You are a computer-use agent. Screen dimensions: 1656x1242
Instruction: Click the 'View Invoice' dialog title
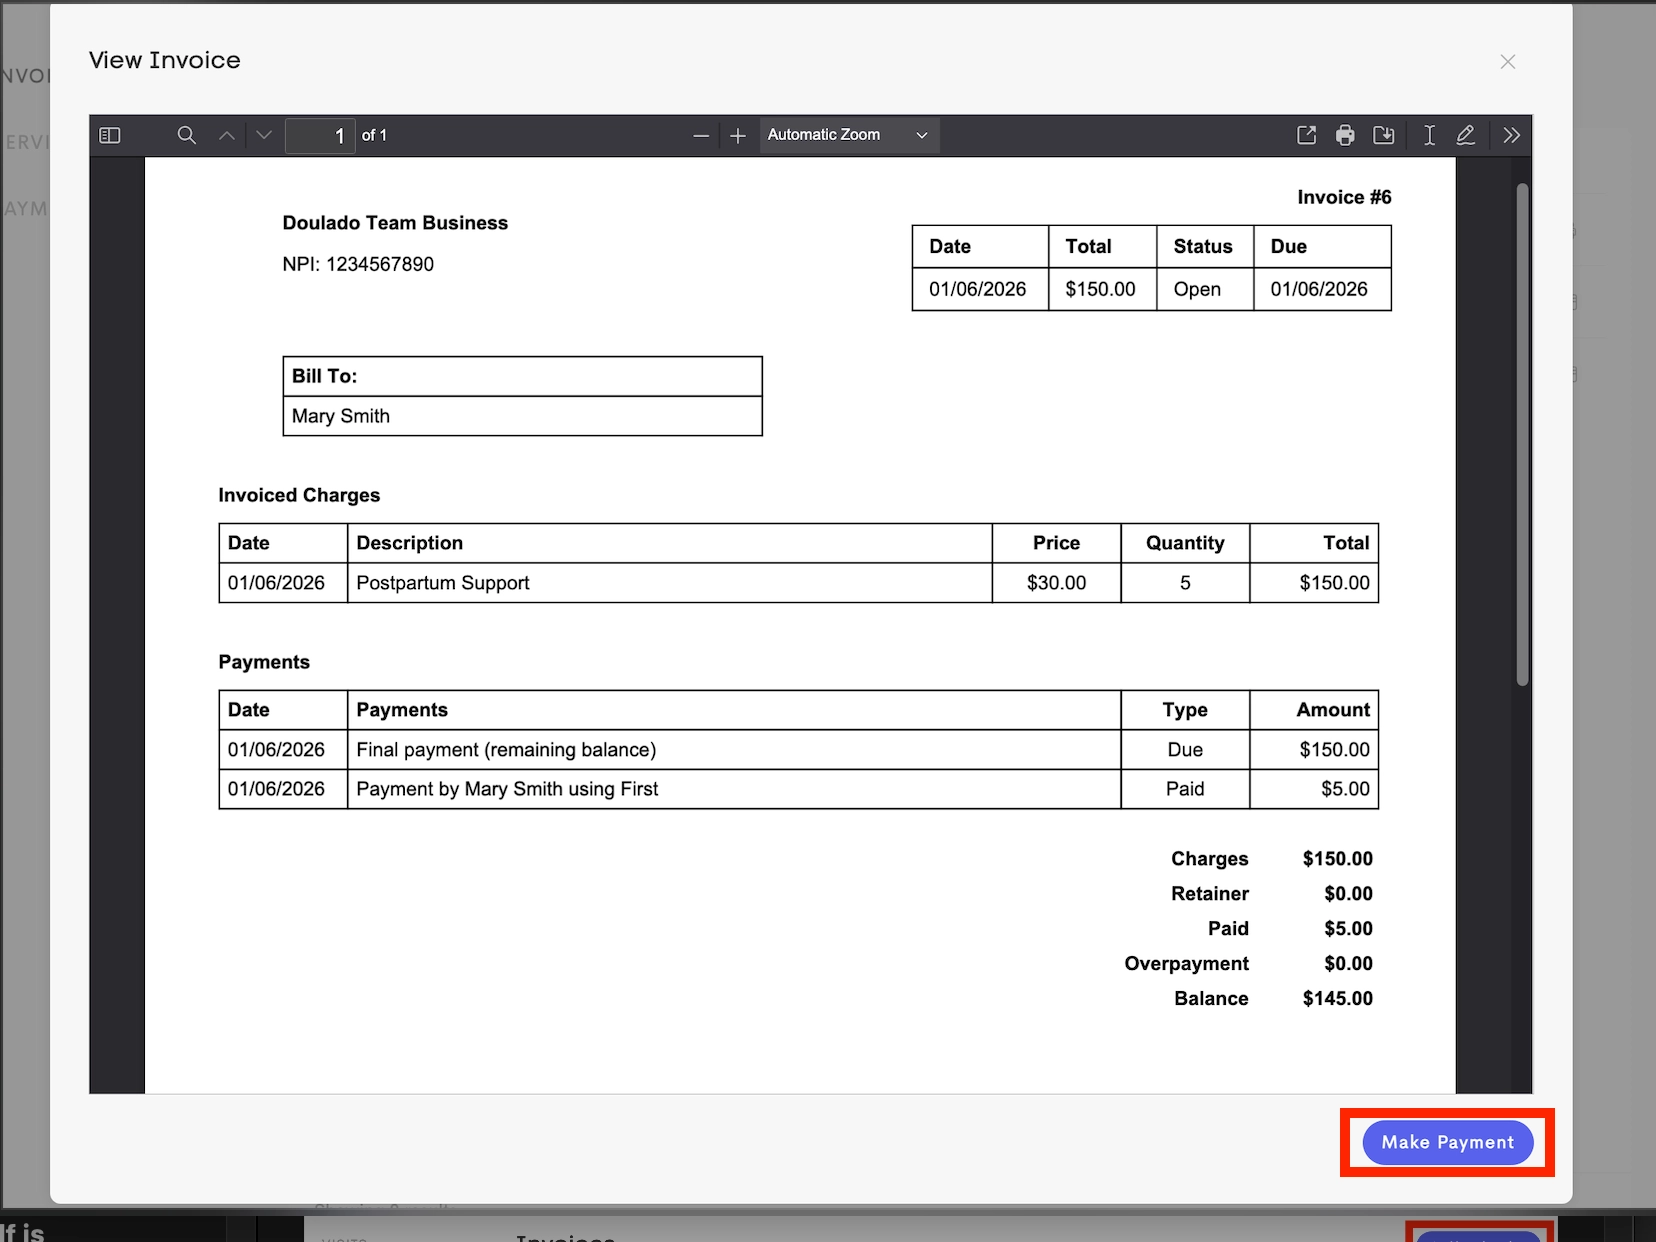pos(165,60)
